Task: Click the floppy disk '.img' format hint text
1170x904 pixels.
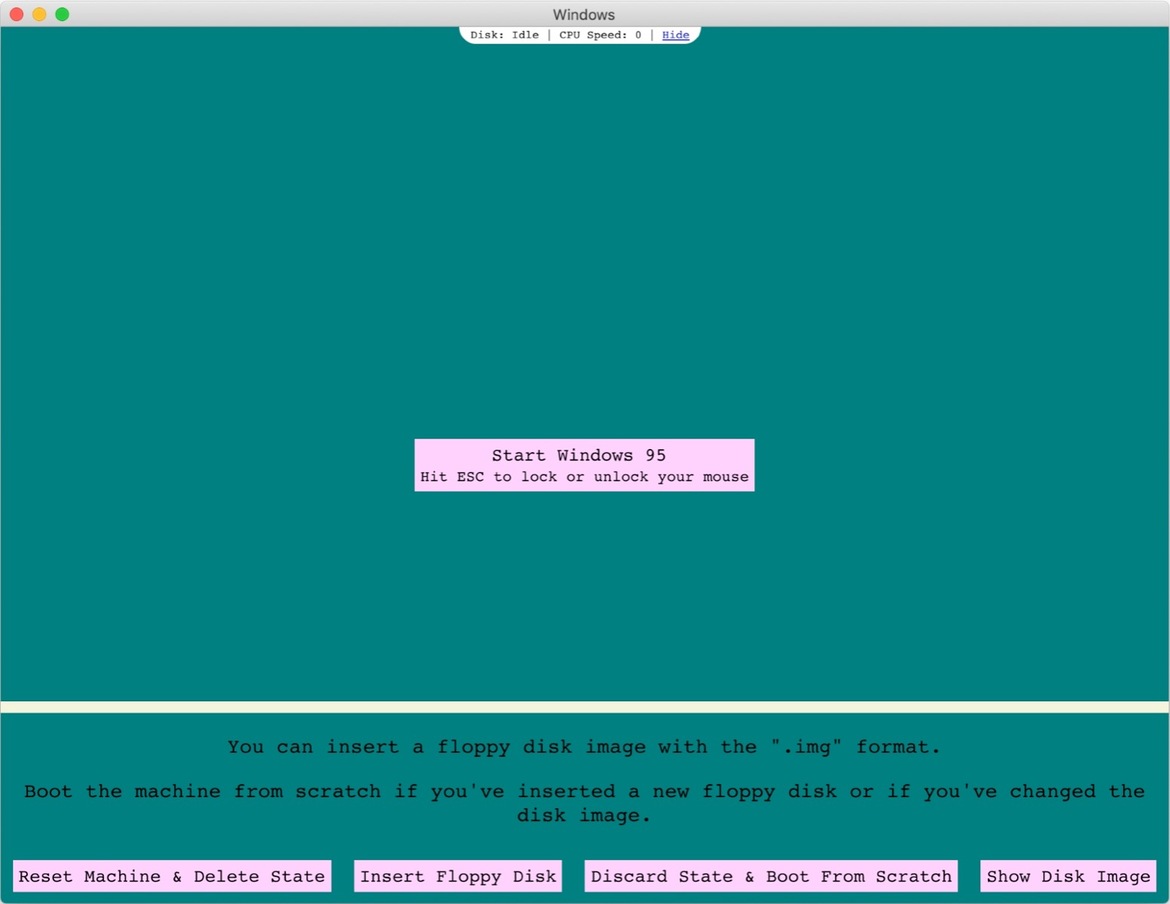Action: [x=584, y=747]
